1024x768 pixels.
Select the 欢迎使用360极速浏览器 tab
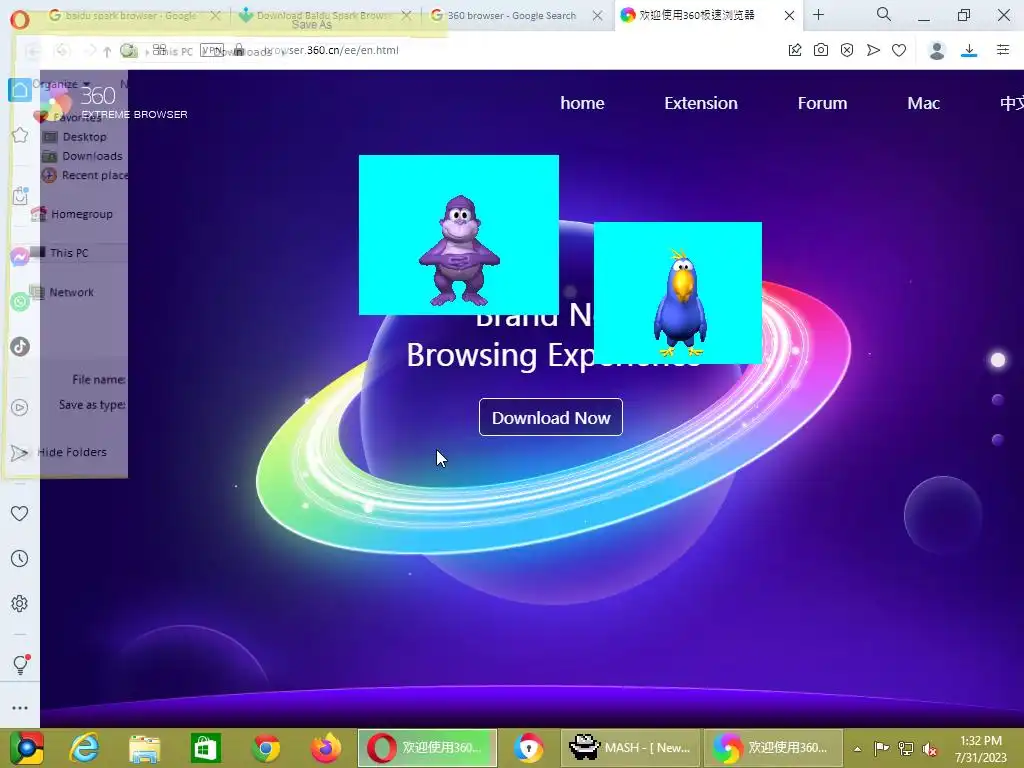(x=697, y=15)
